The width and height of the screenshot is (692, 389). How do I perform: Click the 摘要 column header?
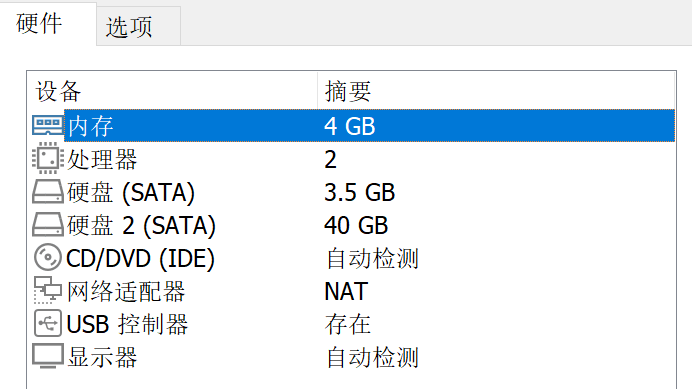[x=496, y=91]
